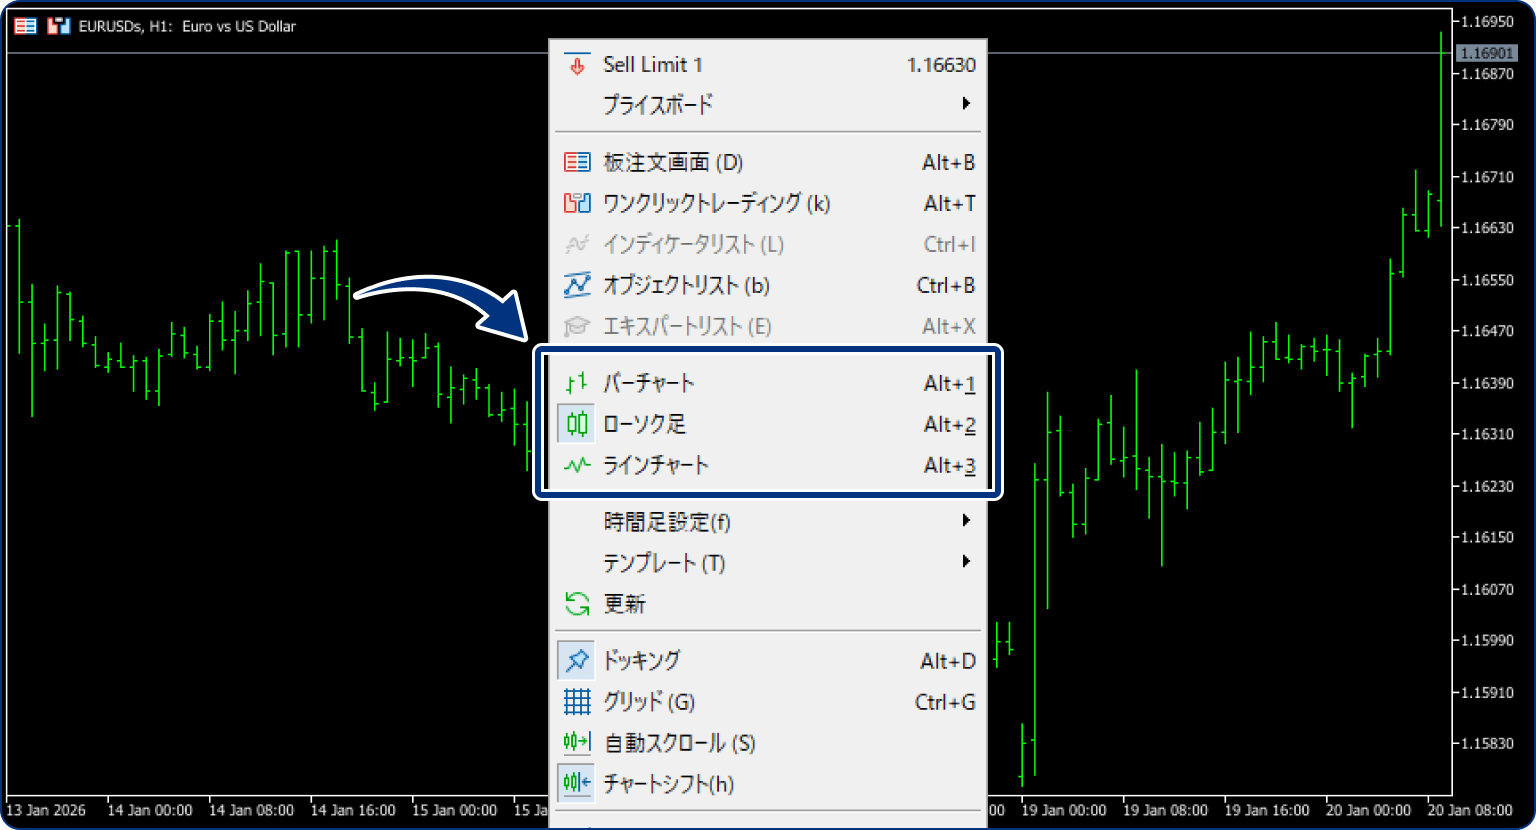The height and width of the screenshot is (830, 1536).
Task: Click the refresh (更新) icon
Action: [576, 604]
